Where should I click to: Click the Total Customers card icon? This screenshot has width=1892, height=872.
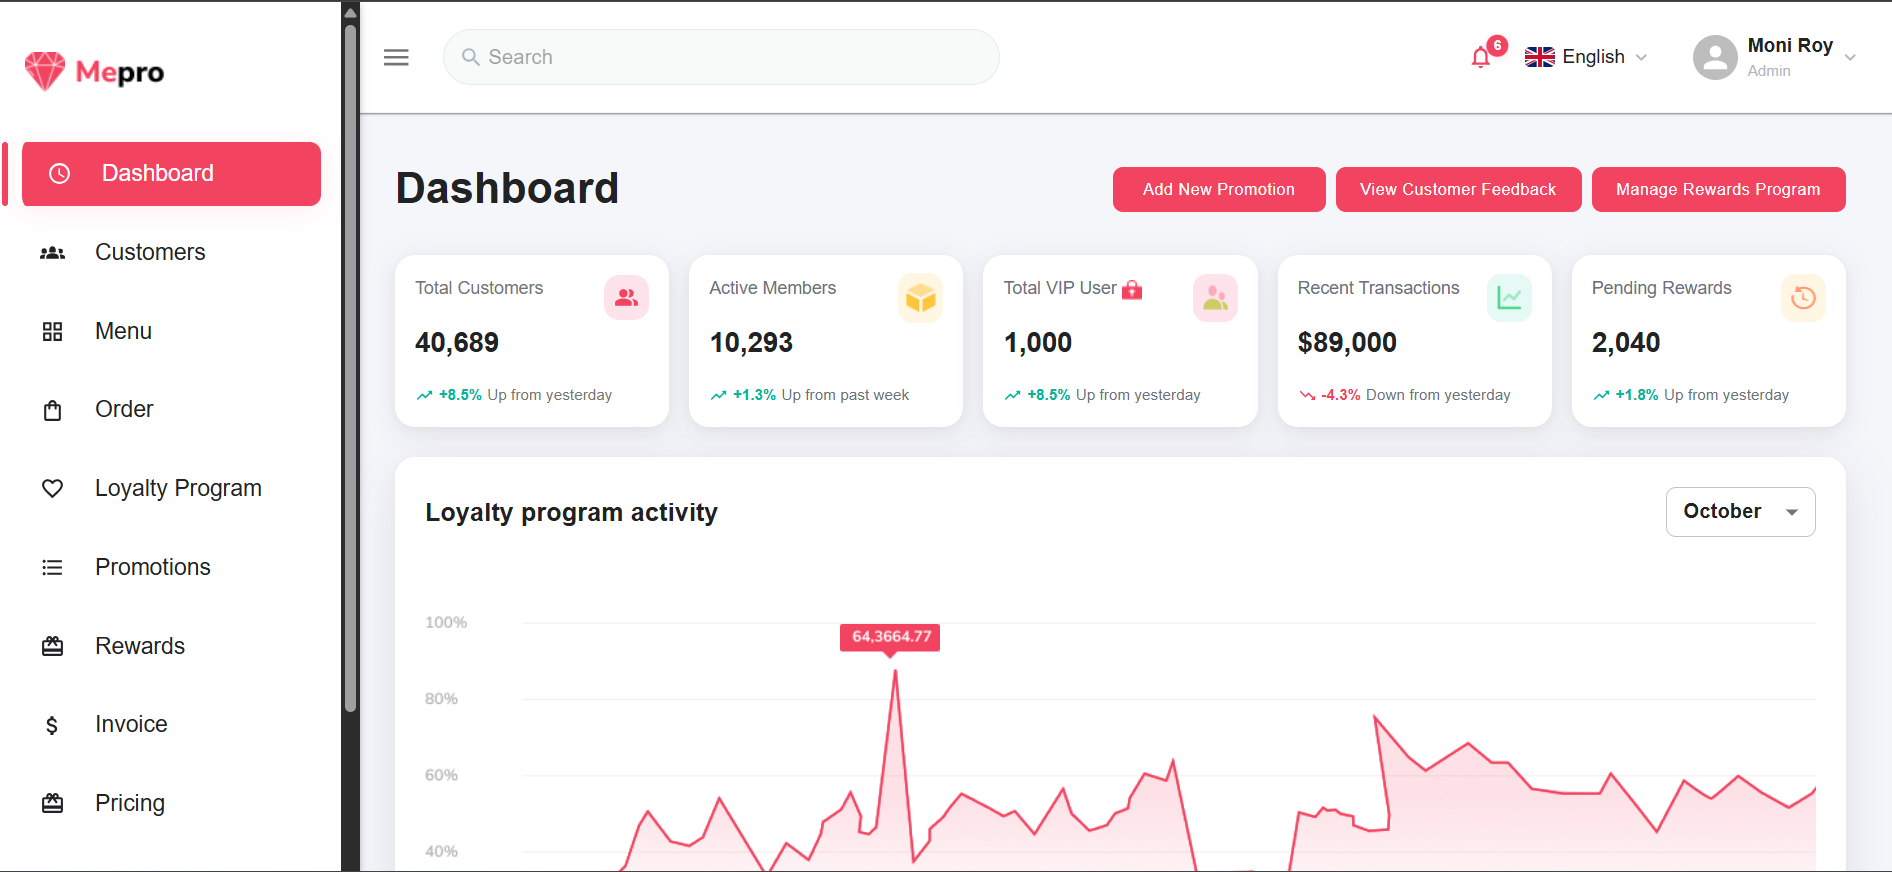coord(626,297)
